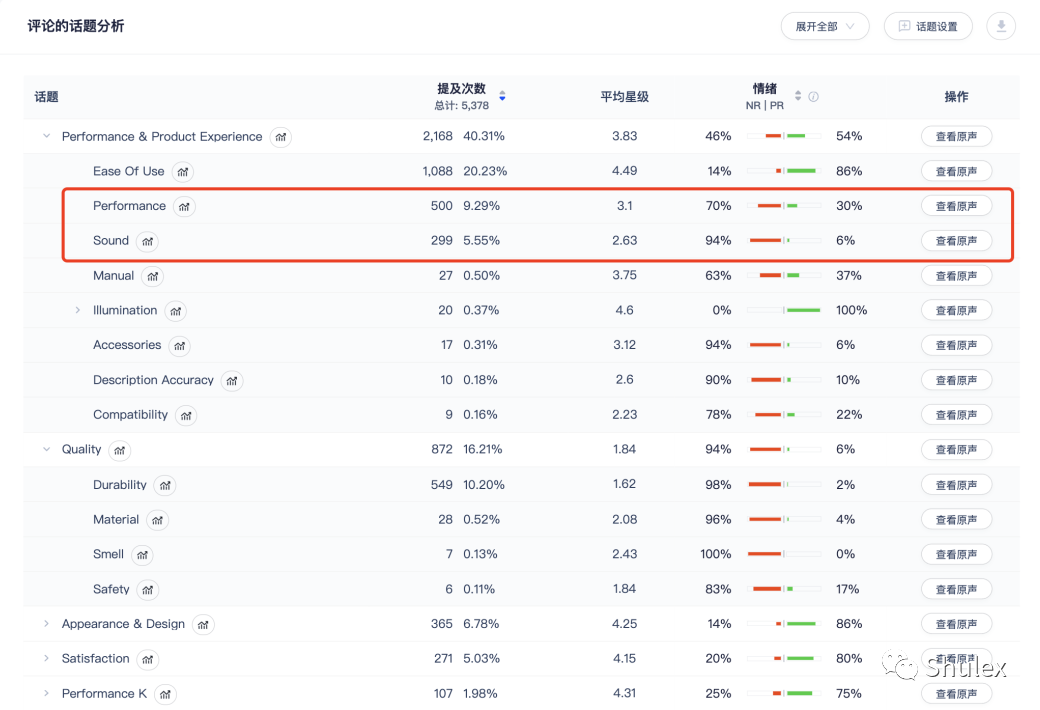Click the info icon beside 情绪 header
The width and height of the screenshot is (1040, 710).
click(x=813, y=96)
